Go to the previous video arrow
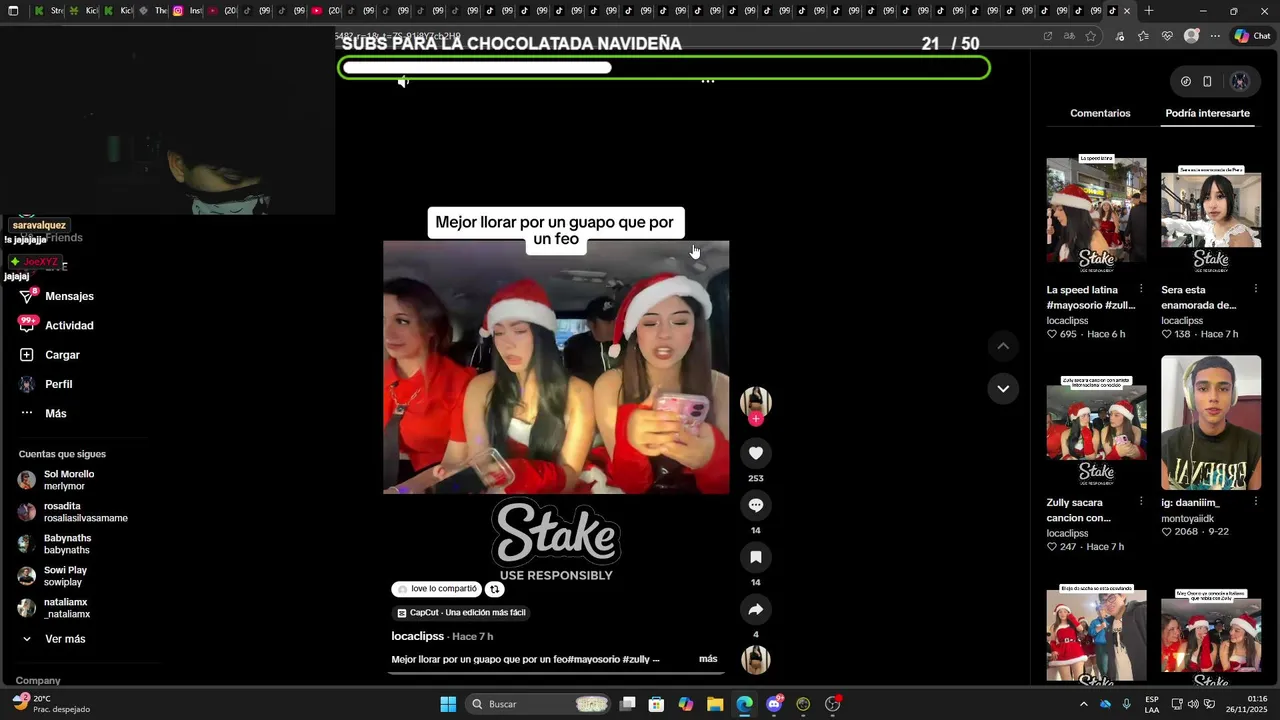This screenshot has width=1280, height=720. (1003, 346)
